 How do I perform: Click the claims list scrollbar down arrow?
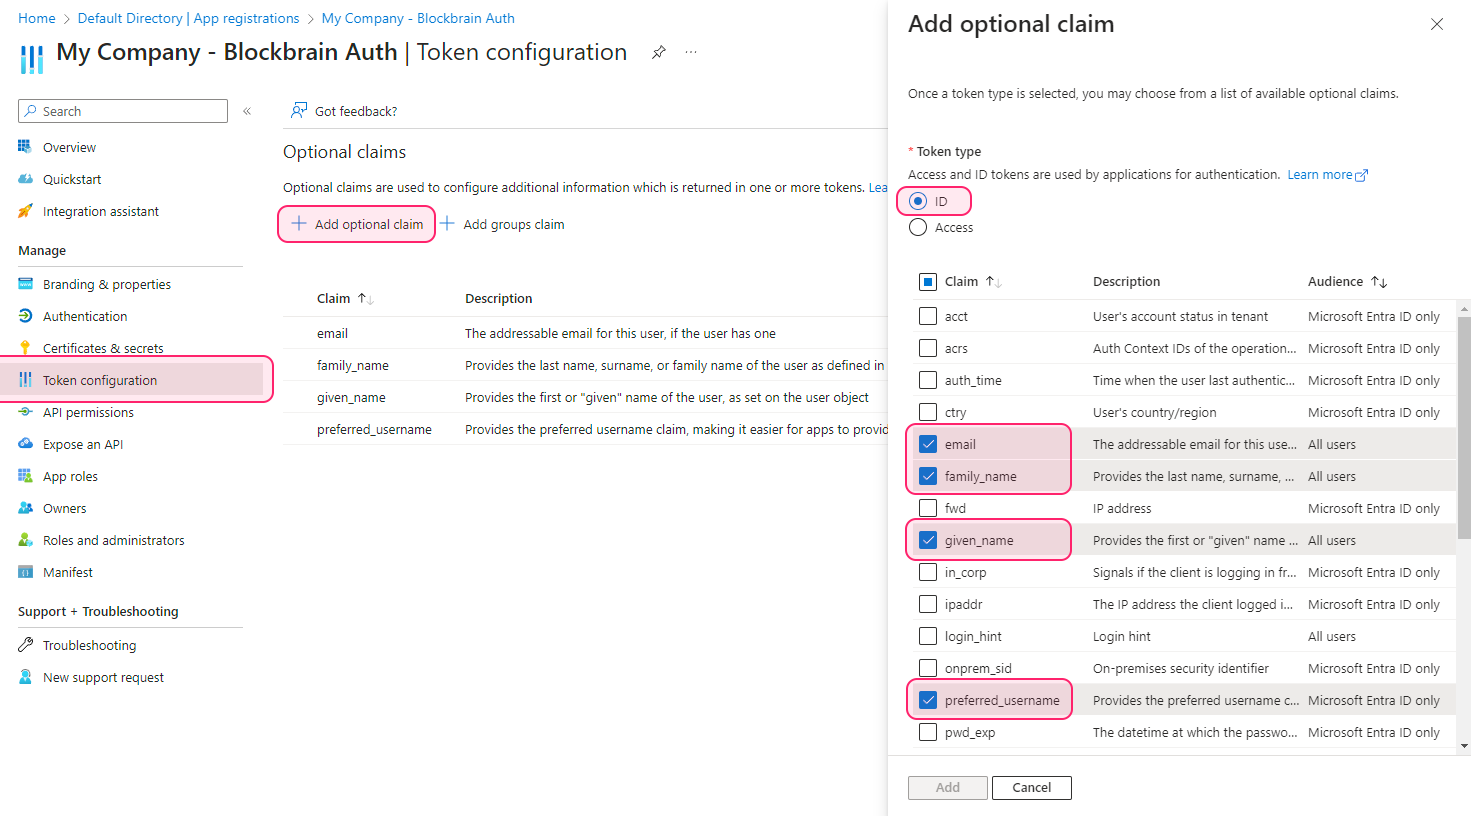tap(1464, 746)
